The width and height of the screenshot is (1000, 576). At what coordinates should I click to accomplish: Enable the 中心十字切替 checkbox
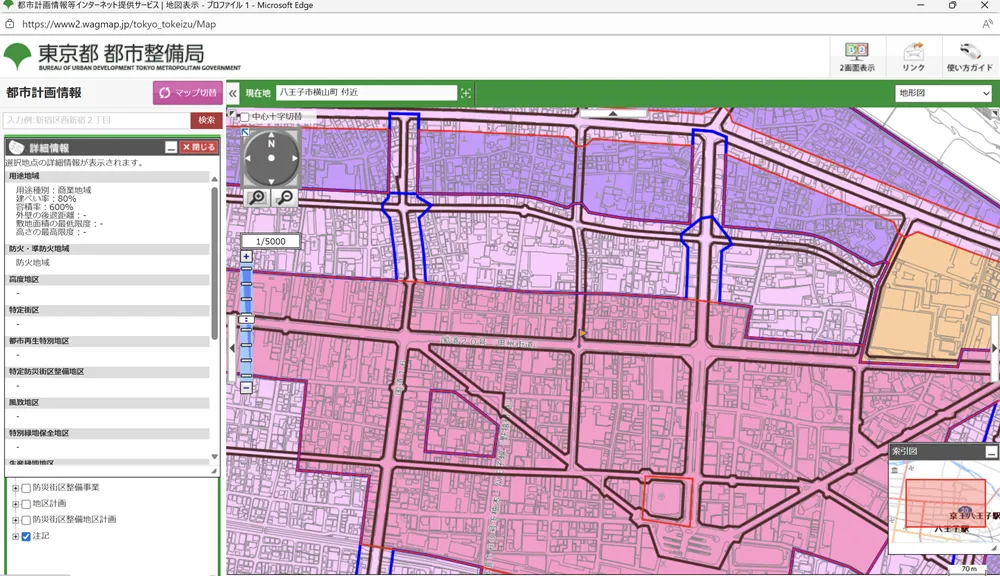(x=244, y=117)
